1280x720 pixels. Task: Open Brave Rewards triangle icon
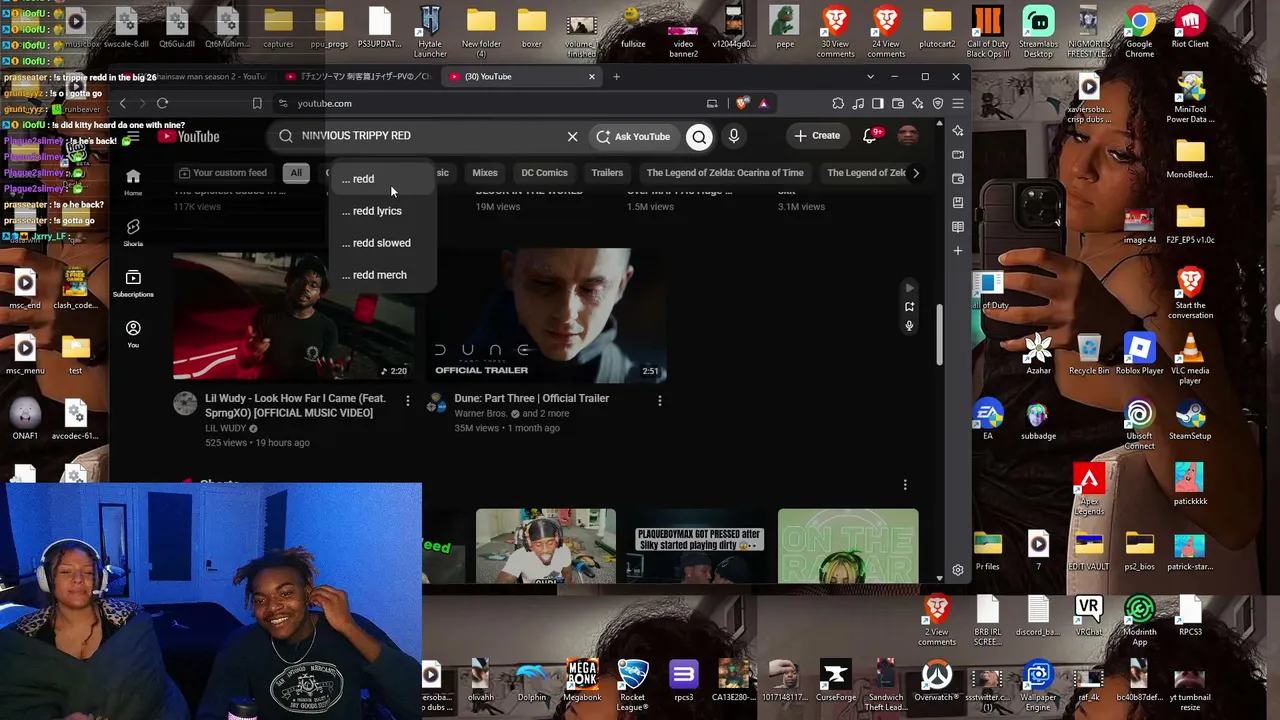(x=763, y=103)
